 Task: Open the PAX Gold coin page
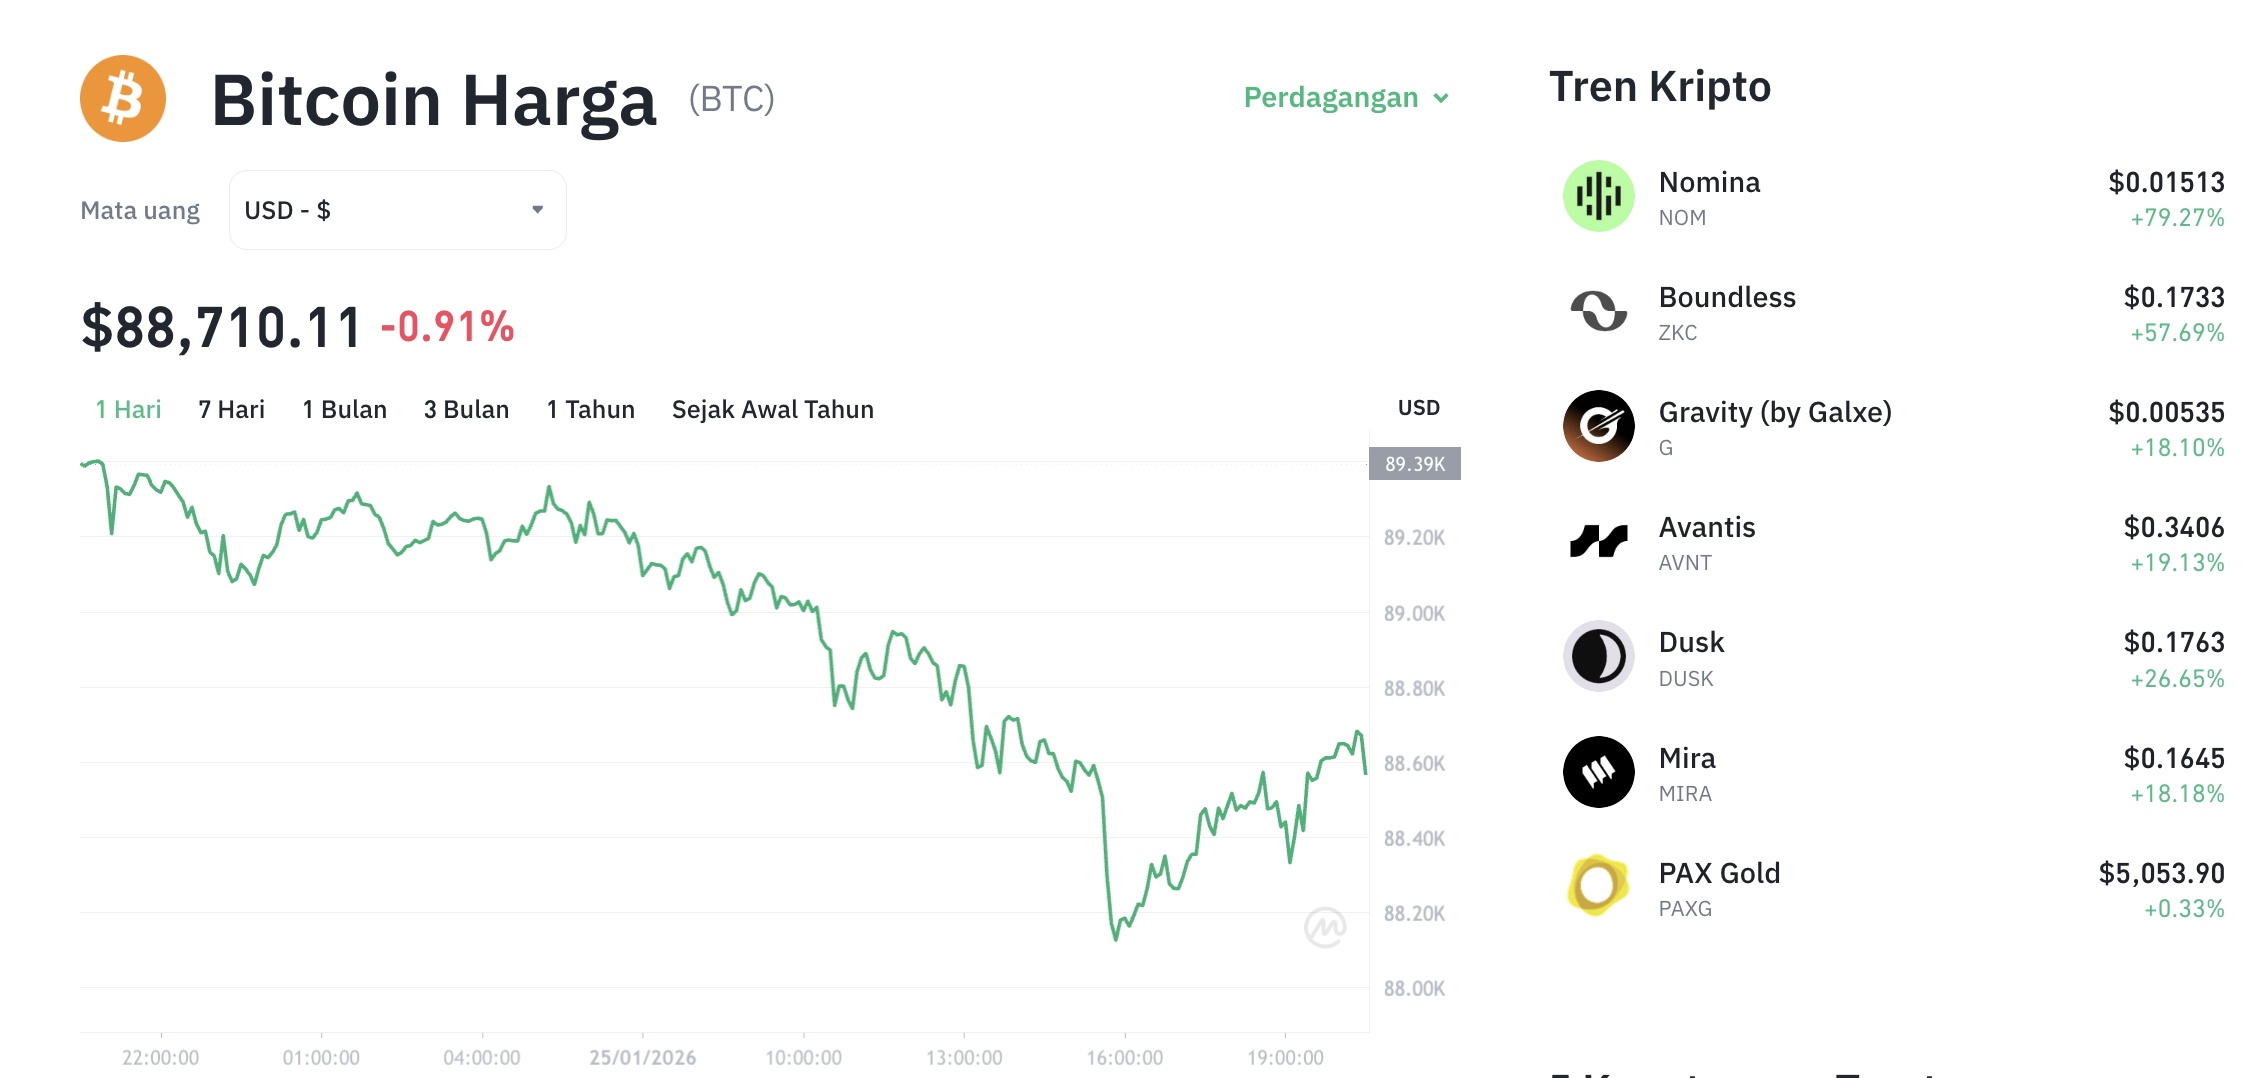pyautogui.click(x=1719, y=872)
